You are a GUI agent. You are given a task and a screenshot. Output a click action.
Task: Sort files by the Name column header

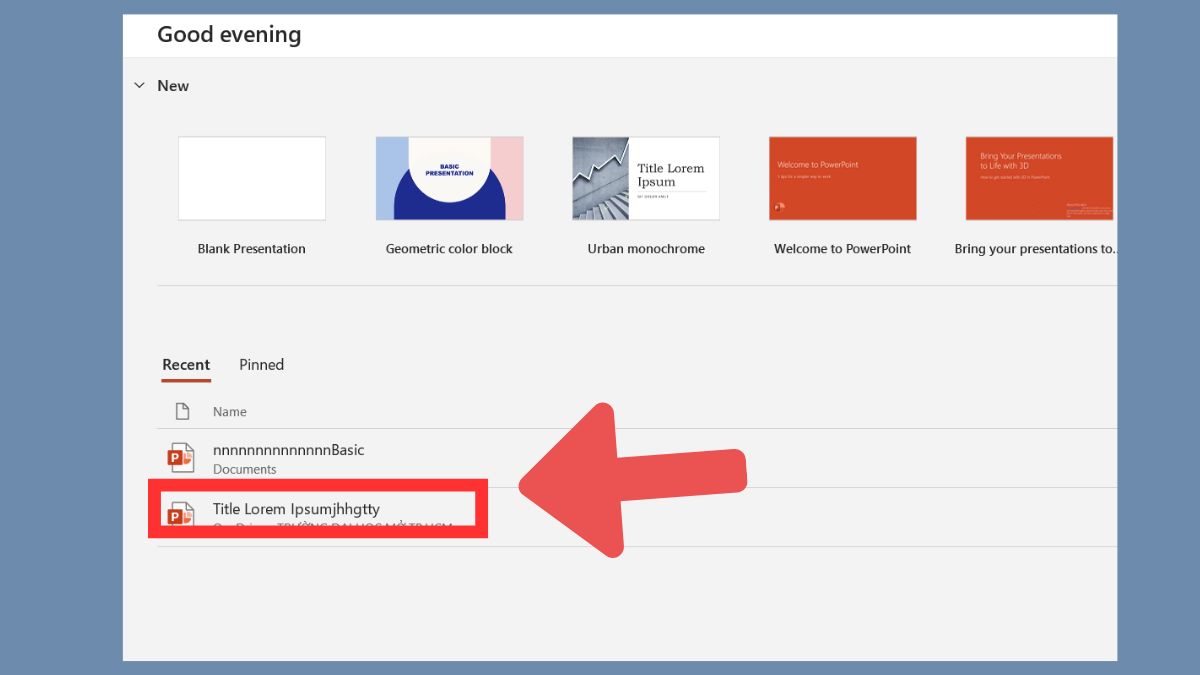(x=230, y=412)
